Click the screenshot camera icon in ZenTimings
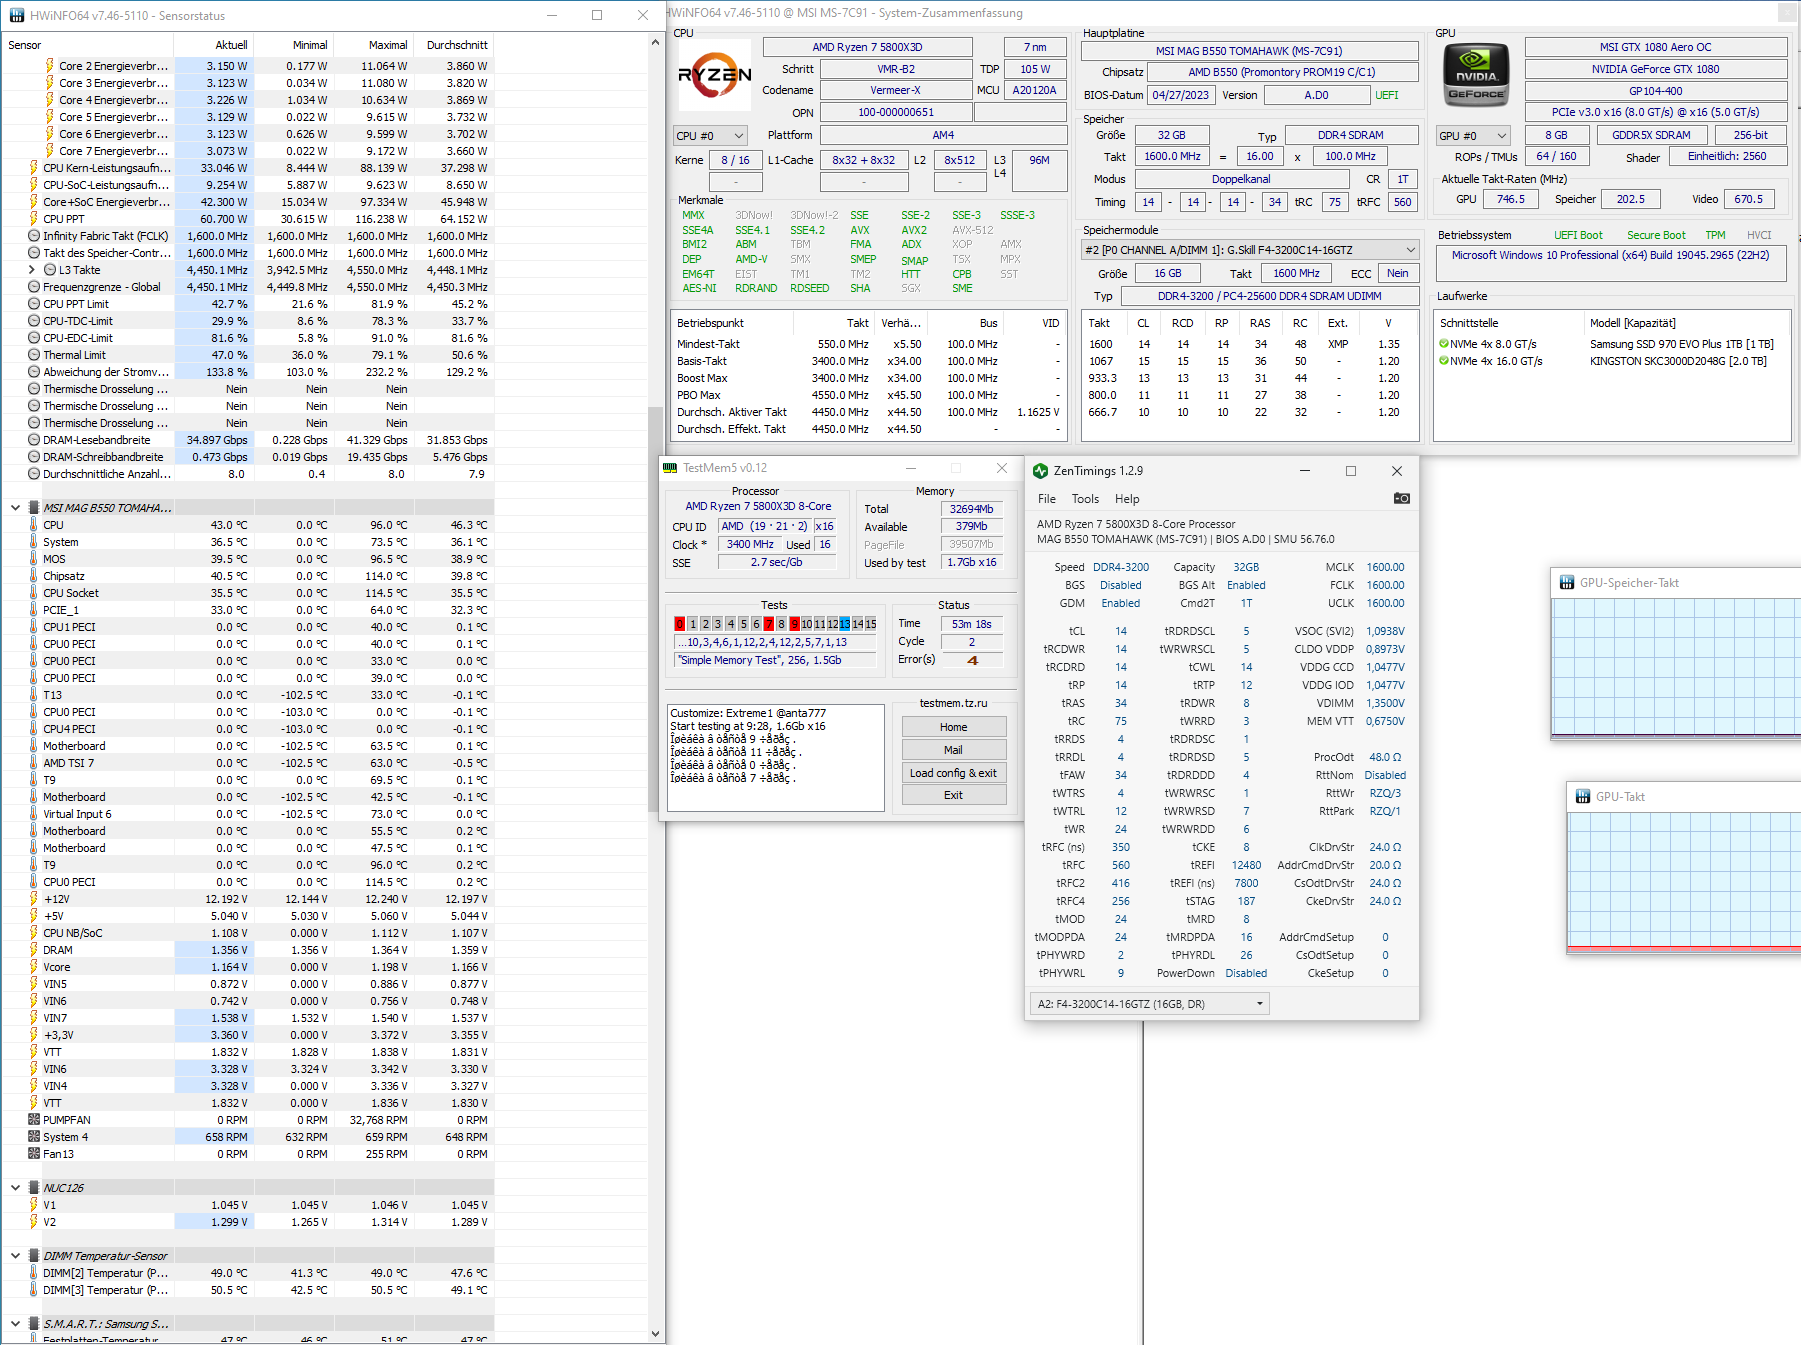This screenshot has height=1345, width=1801. click(x=1402, y=498)
